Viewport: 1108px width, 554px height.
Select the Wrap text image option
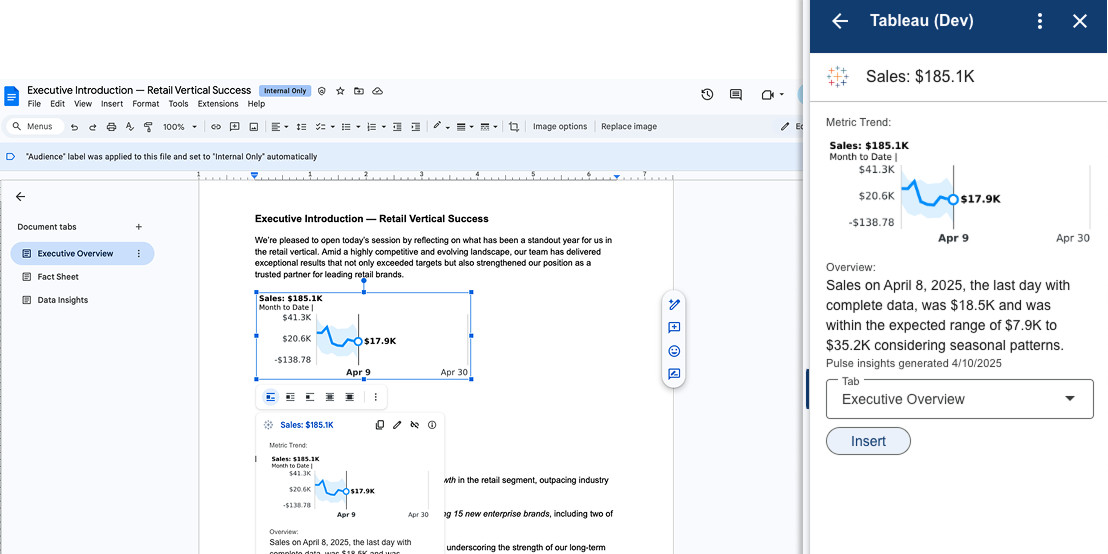click(x=290, y=397)
